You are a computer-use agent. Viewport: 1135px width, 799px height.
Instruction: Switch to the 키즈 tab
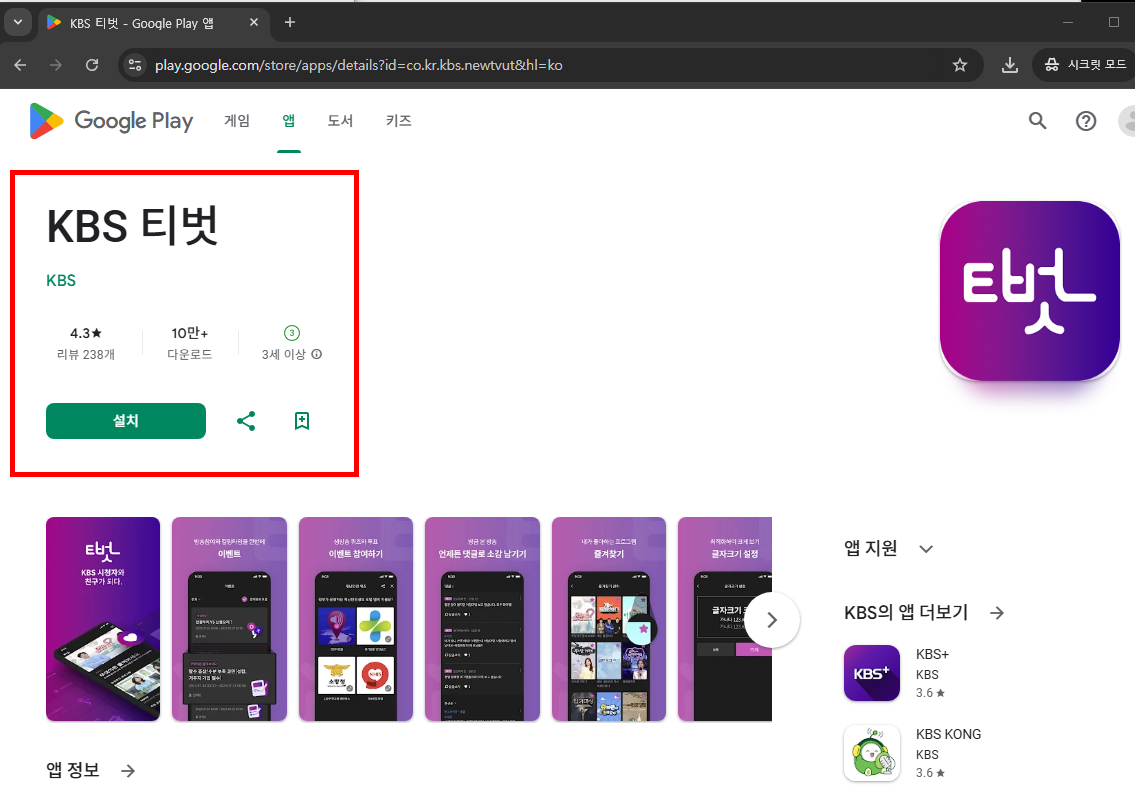pyautogui.click(x=398, y=120)
